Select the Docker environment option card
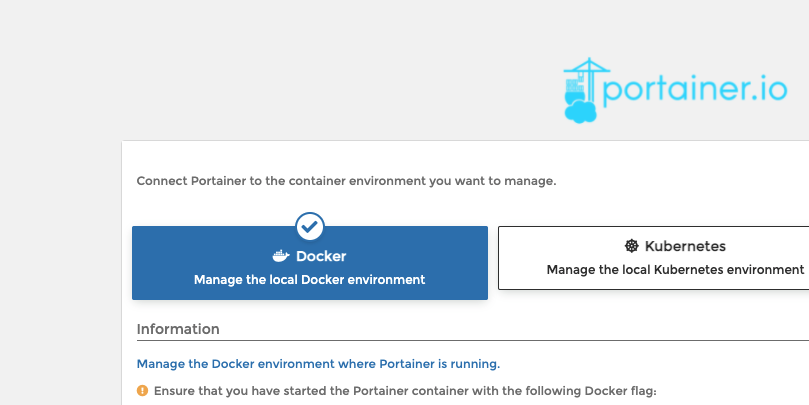This screenshot has height=405, width=809. point(310,263)
